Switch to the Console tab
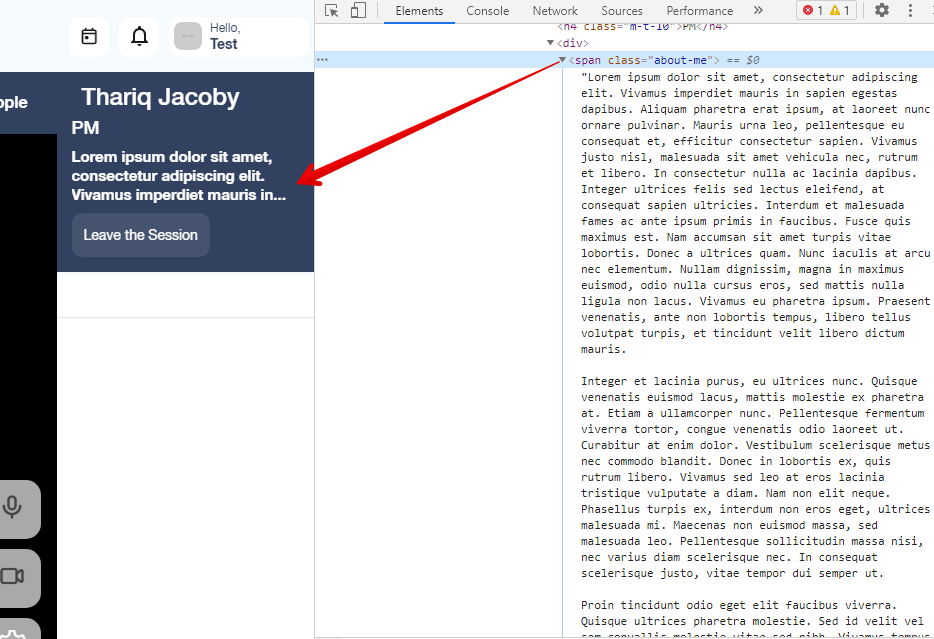The height and width of the screenshot is (639, 934). pyautogui.click(x=487, y=11)
